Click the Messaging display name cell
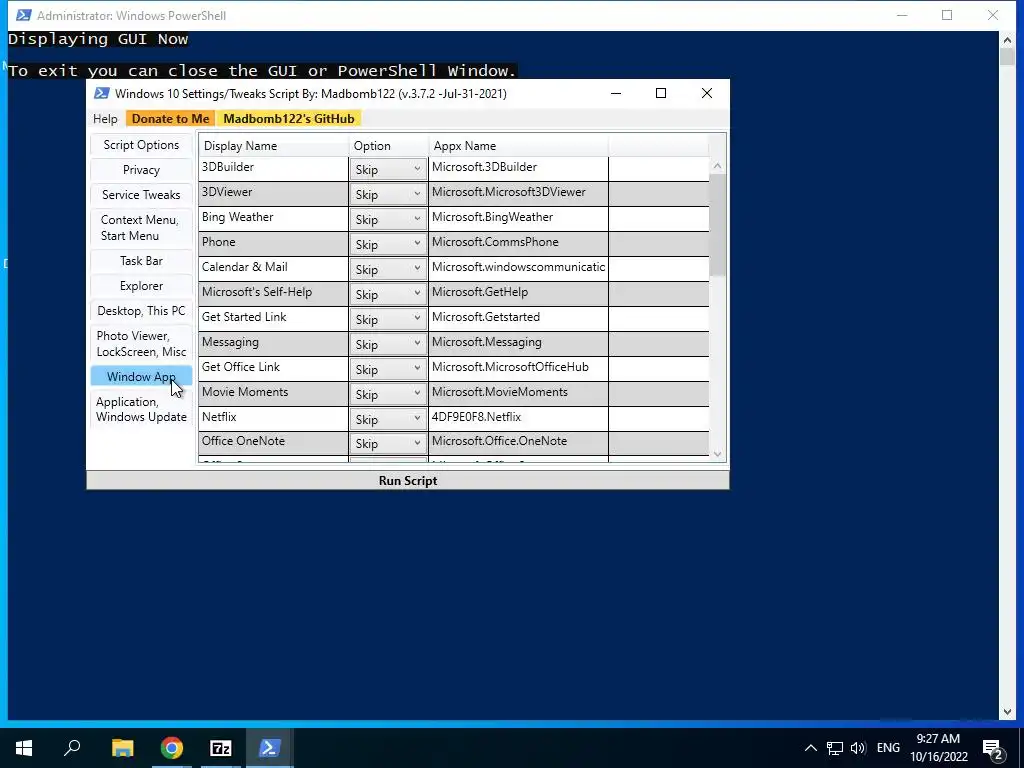The image size is (1024, 768). pos(273,343)
